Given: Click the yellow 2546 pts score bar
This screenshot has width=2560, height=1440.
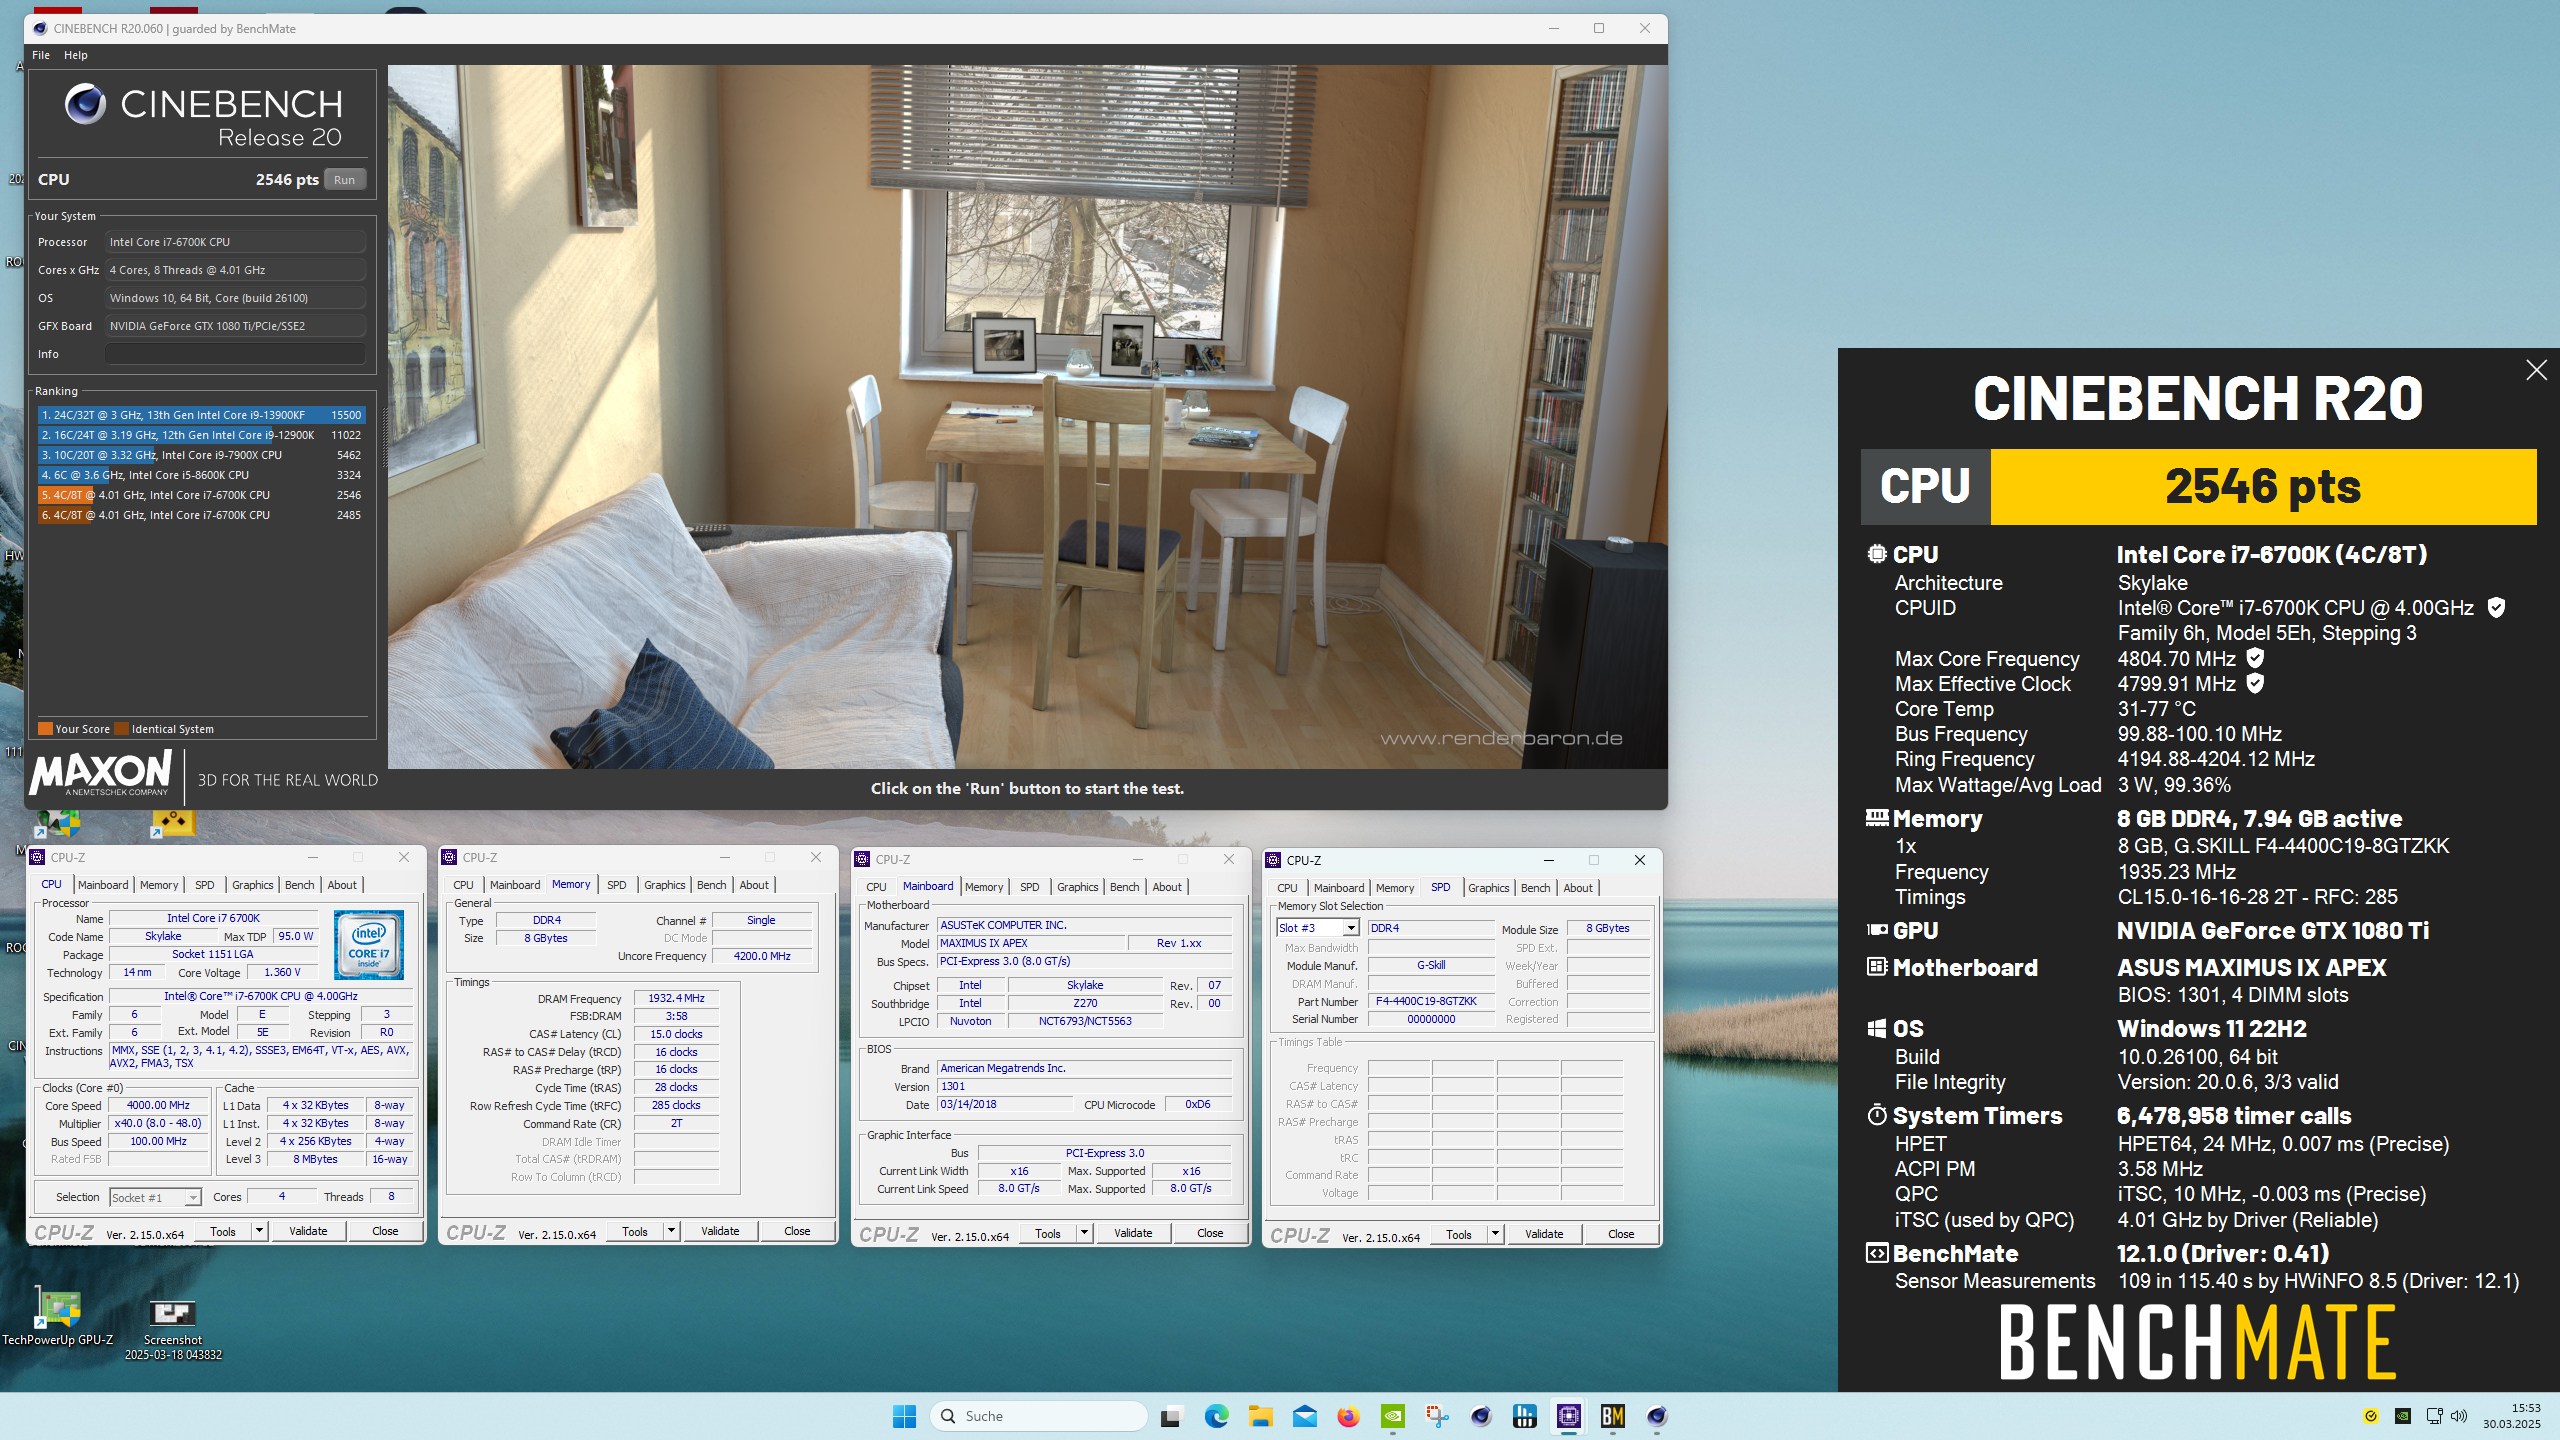Looking at the screenshot, I should coord(2263,487).
